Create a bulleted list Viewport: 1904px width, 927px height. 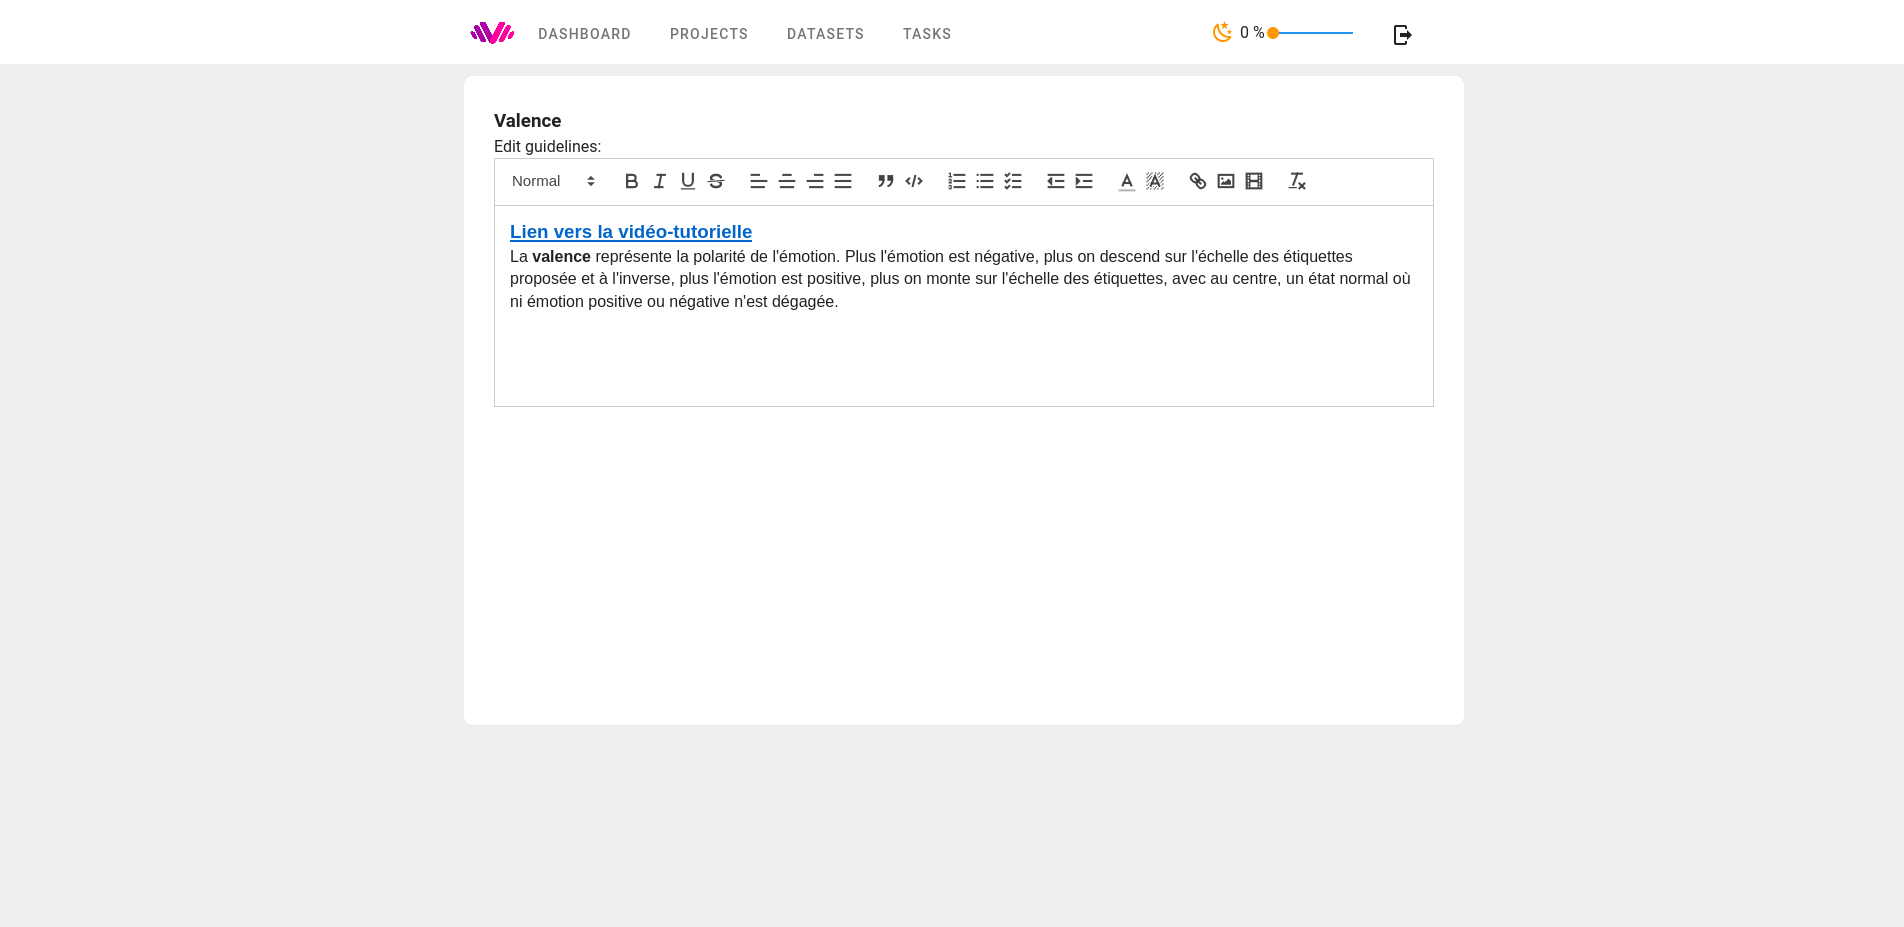[985, 181]
